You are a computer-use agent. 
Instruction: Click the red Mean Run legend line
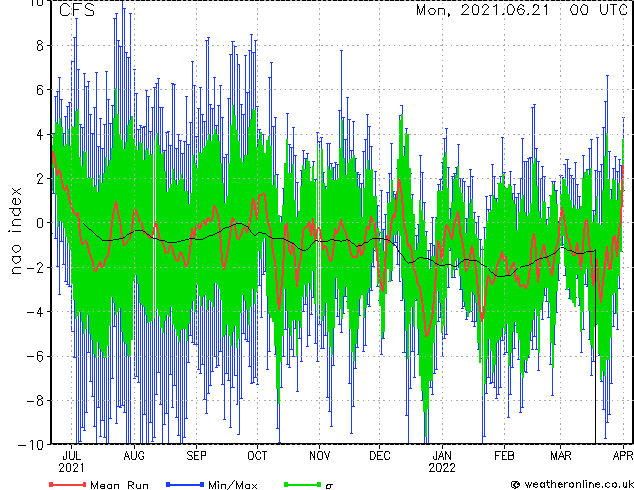click(x=67, y=484)
